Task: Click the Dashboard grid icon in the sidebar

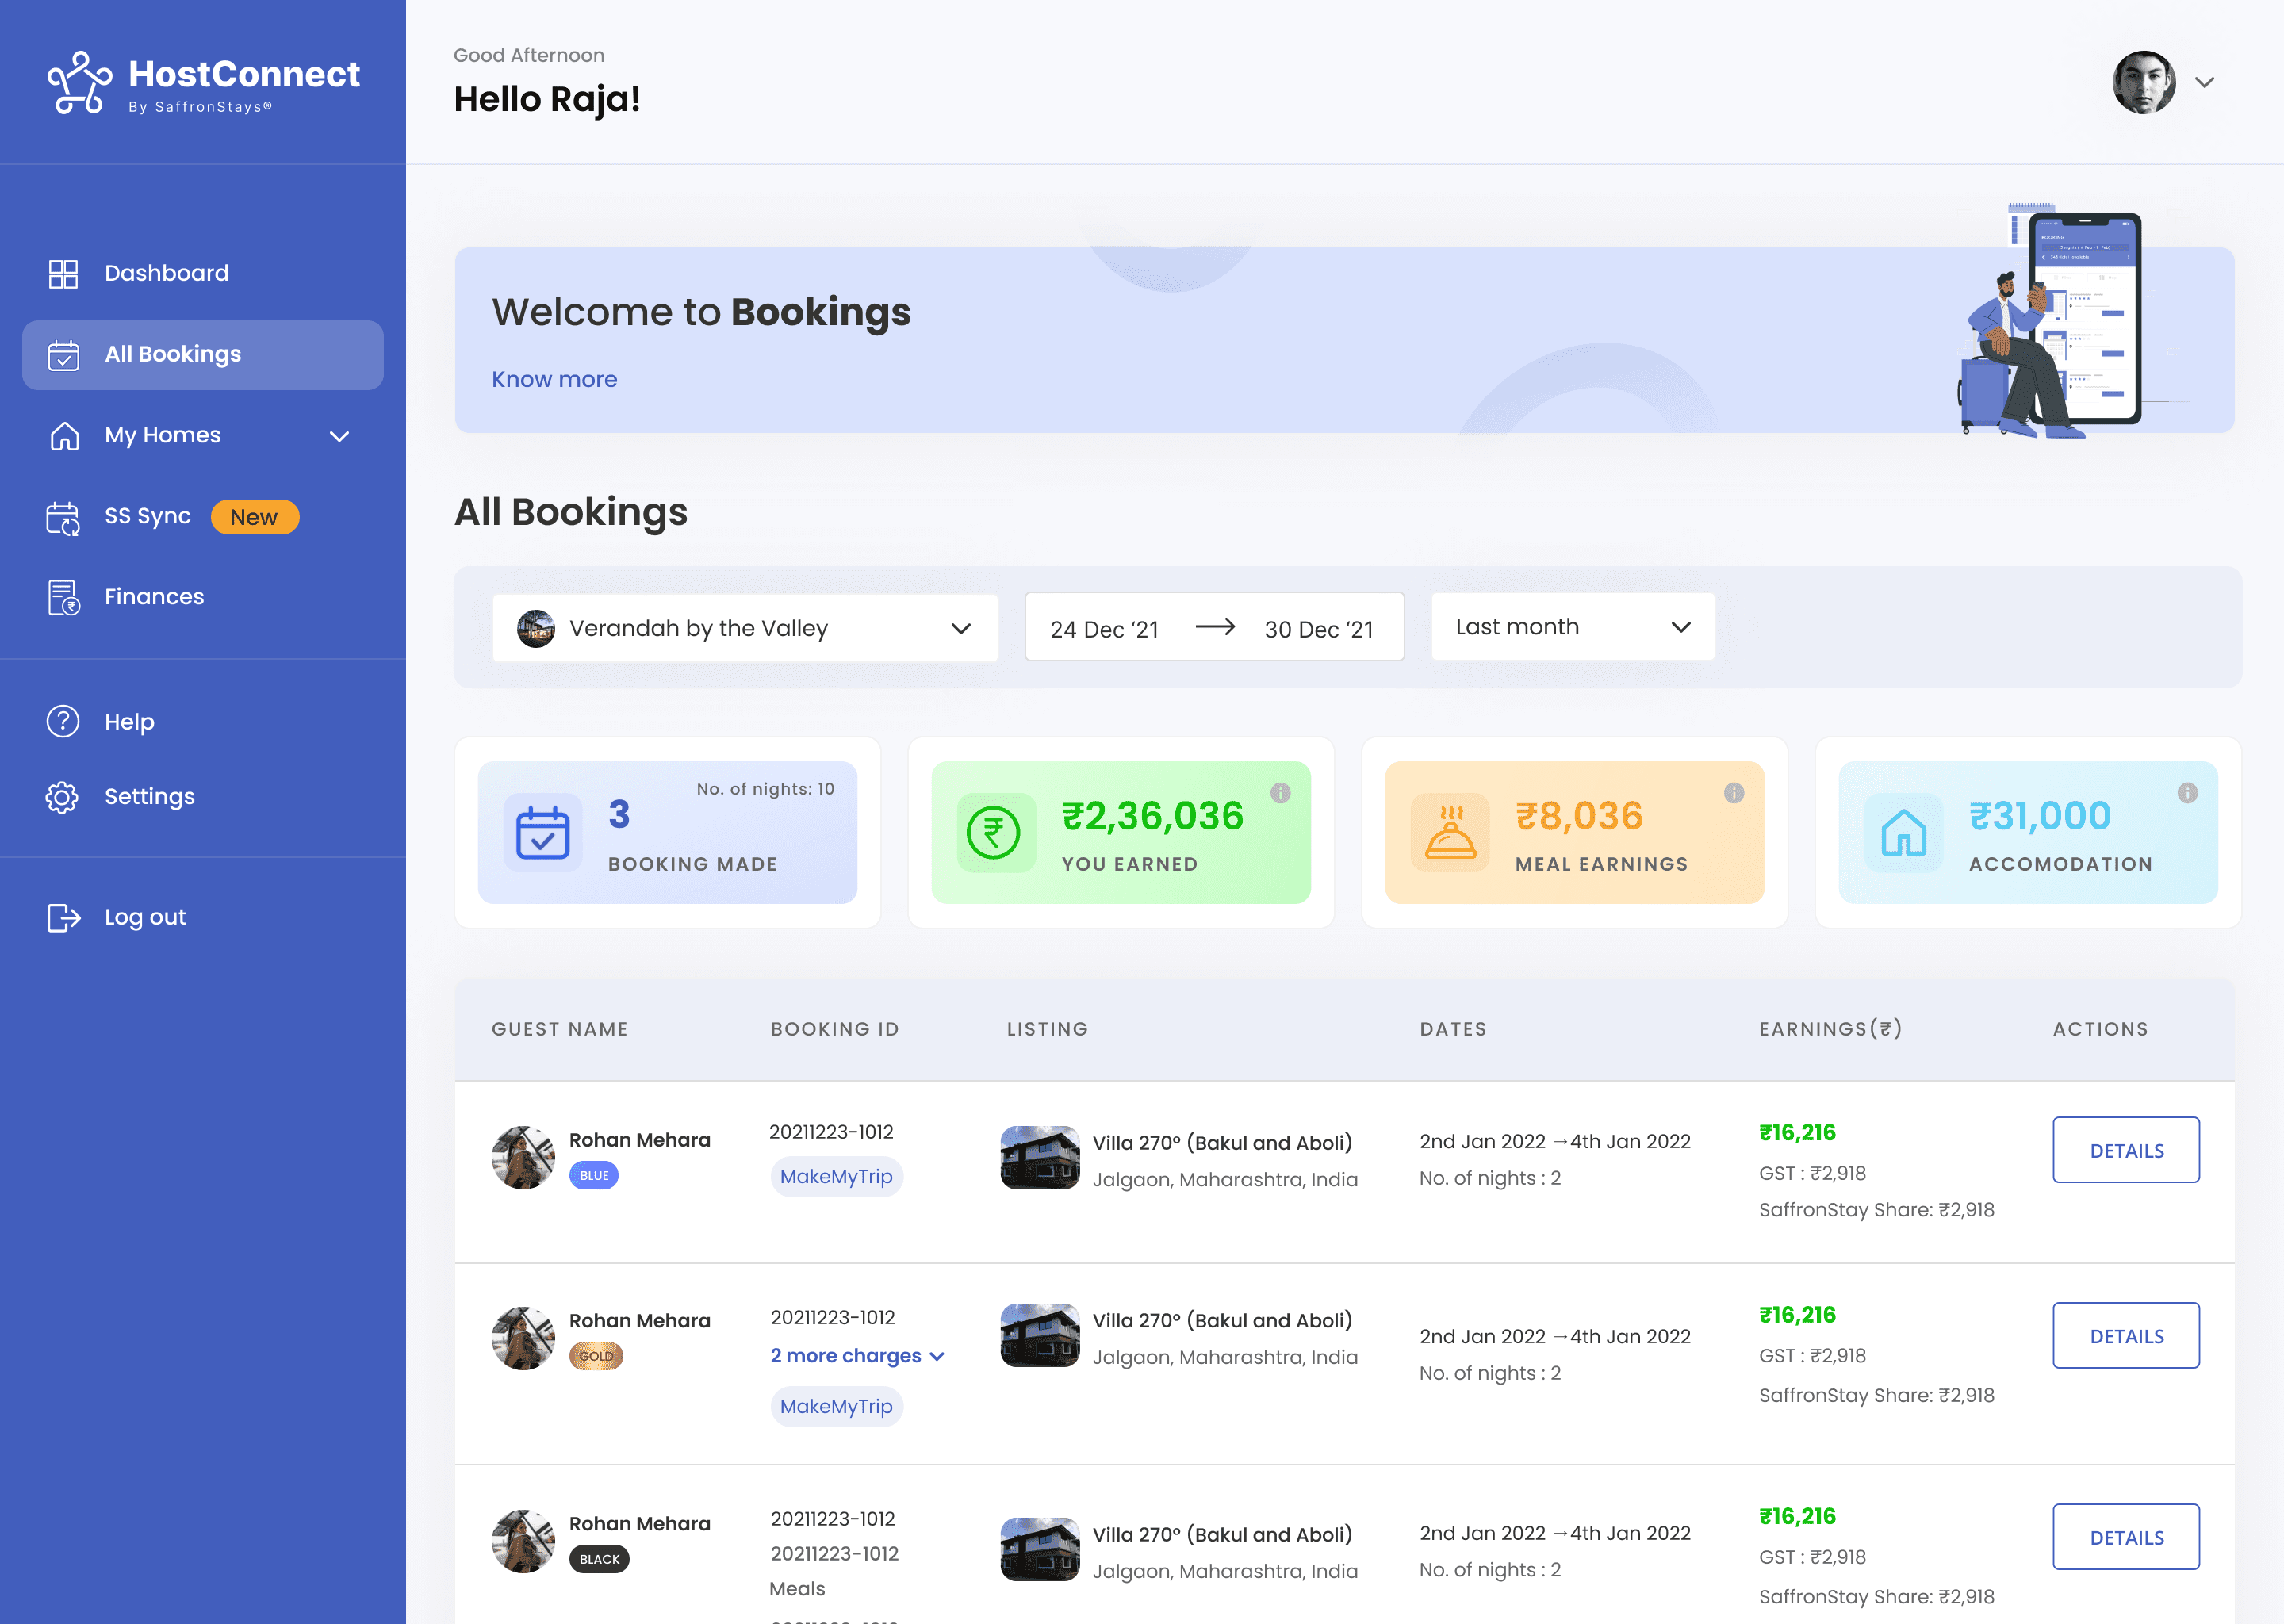Action: 63,273
